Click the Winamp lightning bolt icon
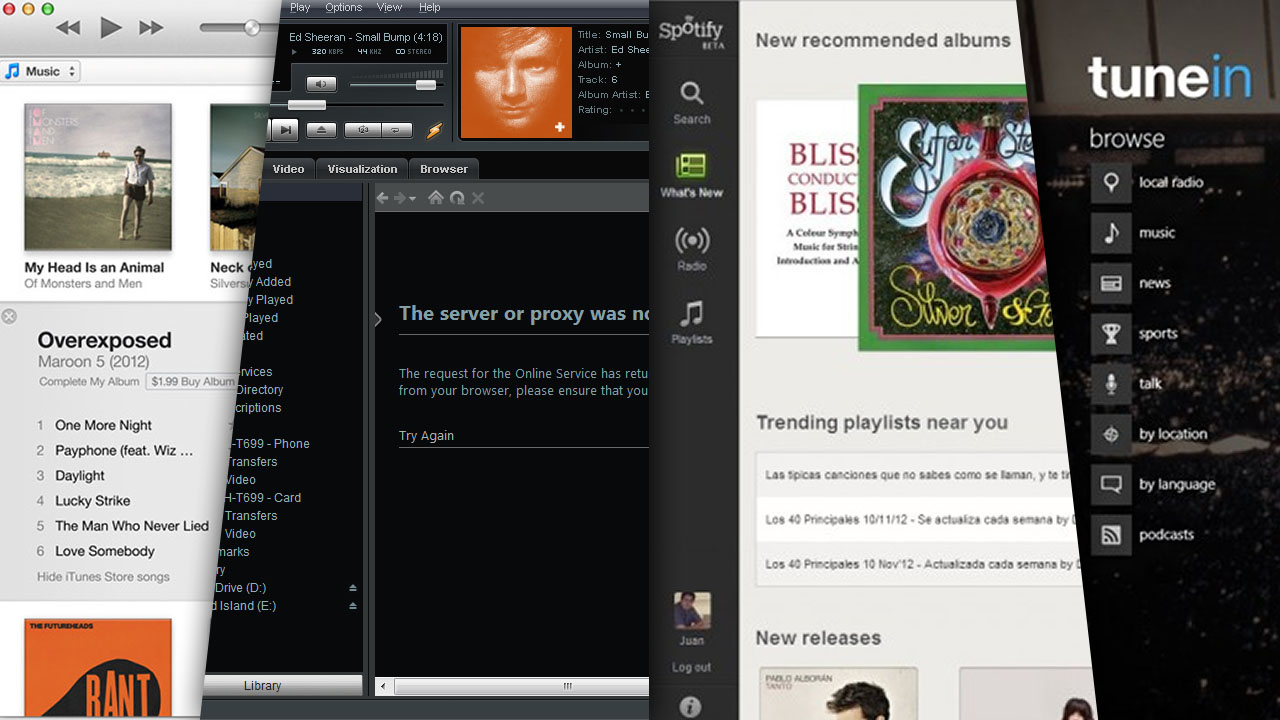Screen dimensions: 1280x720 (x=434, y=131)
